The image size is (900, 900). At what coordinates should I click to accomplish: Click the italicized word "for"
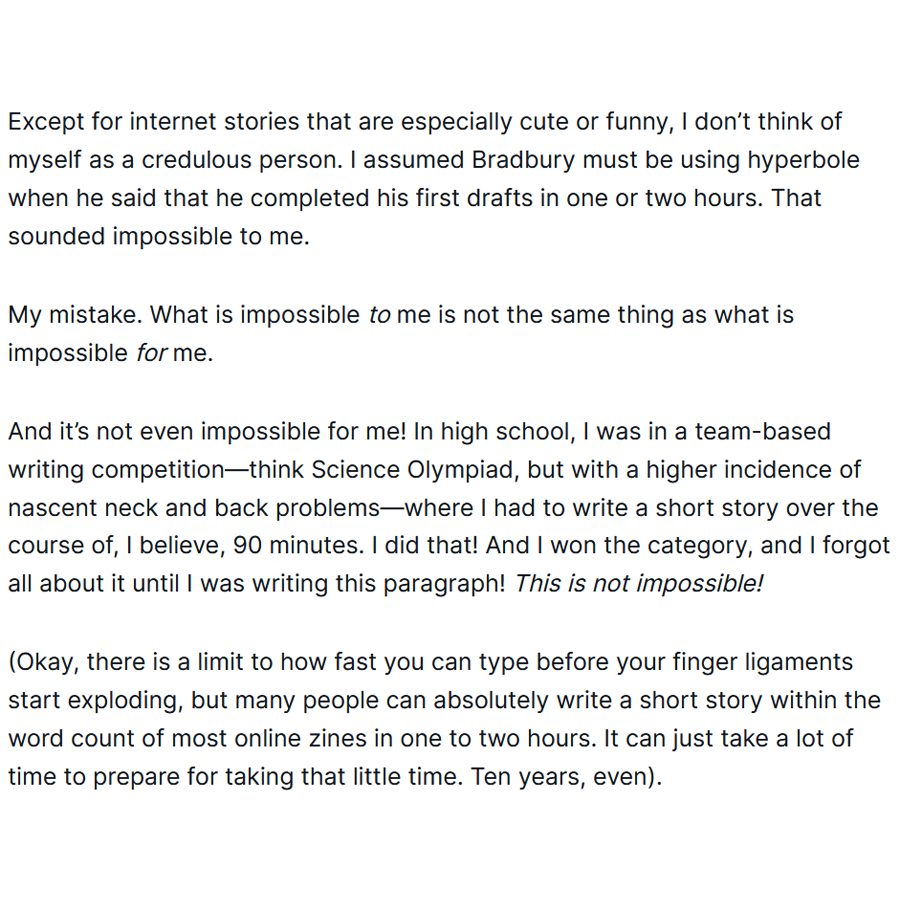click(x=151, y=354)
